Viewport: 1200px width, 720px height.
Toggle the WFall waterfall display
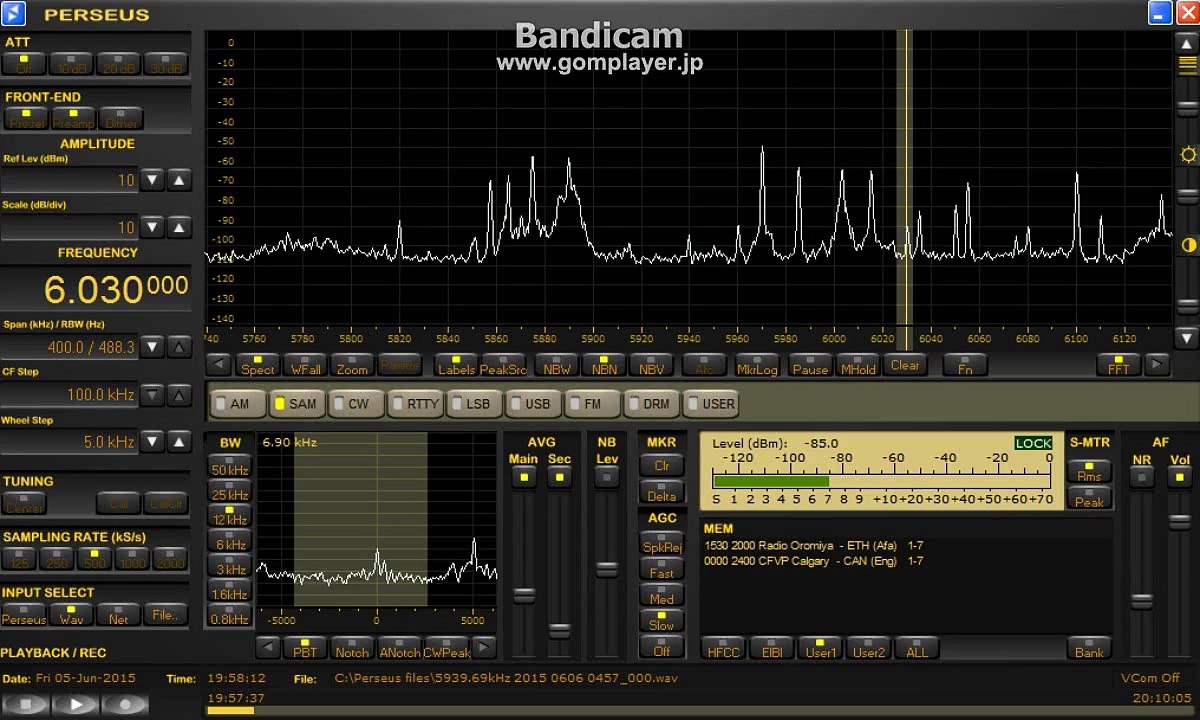tap(305, 365)
